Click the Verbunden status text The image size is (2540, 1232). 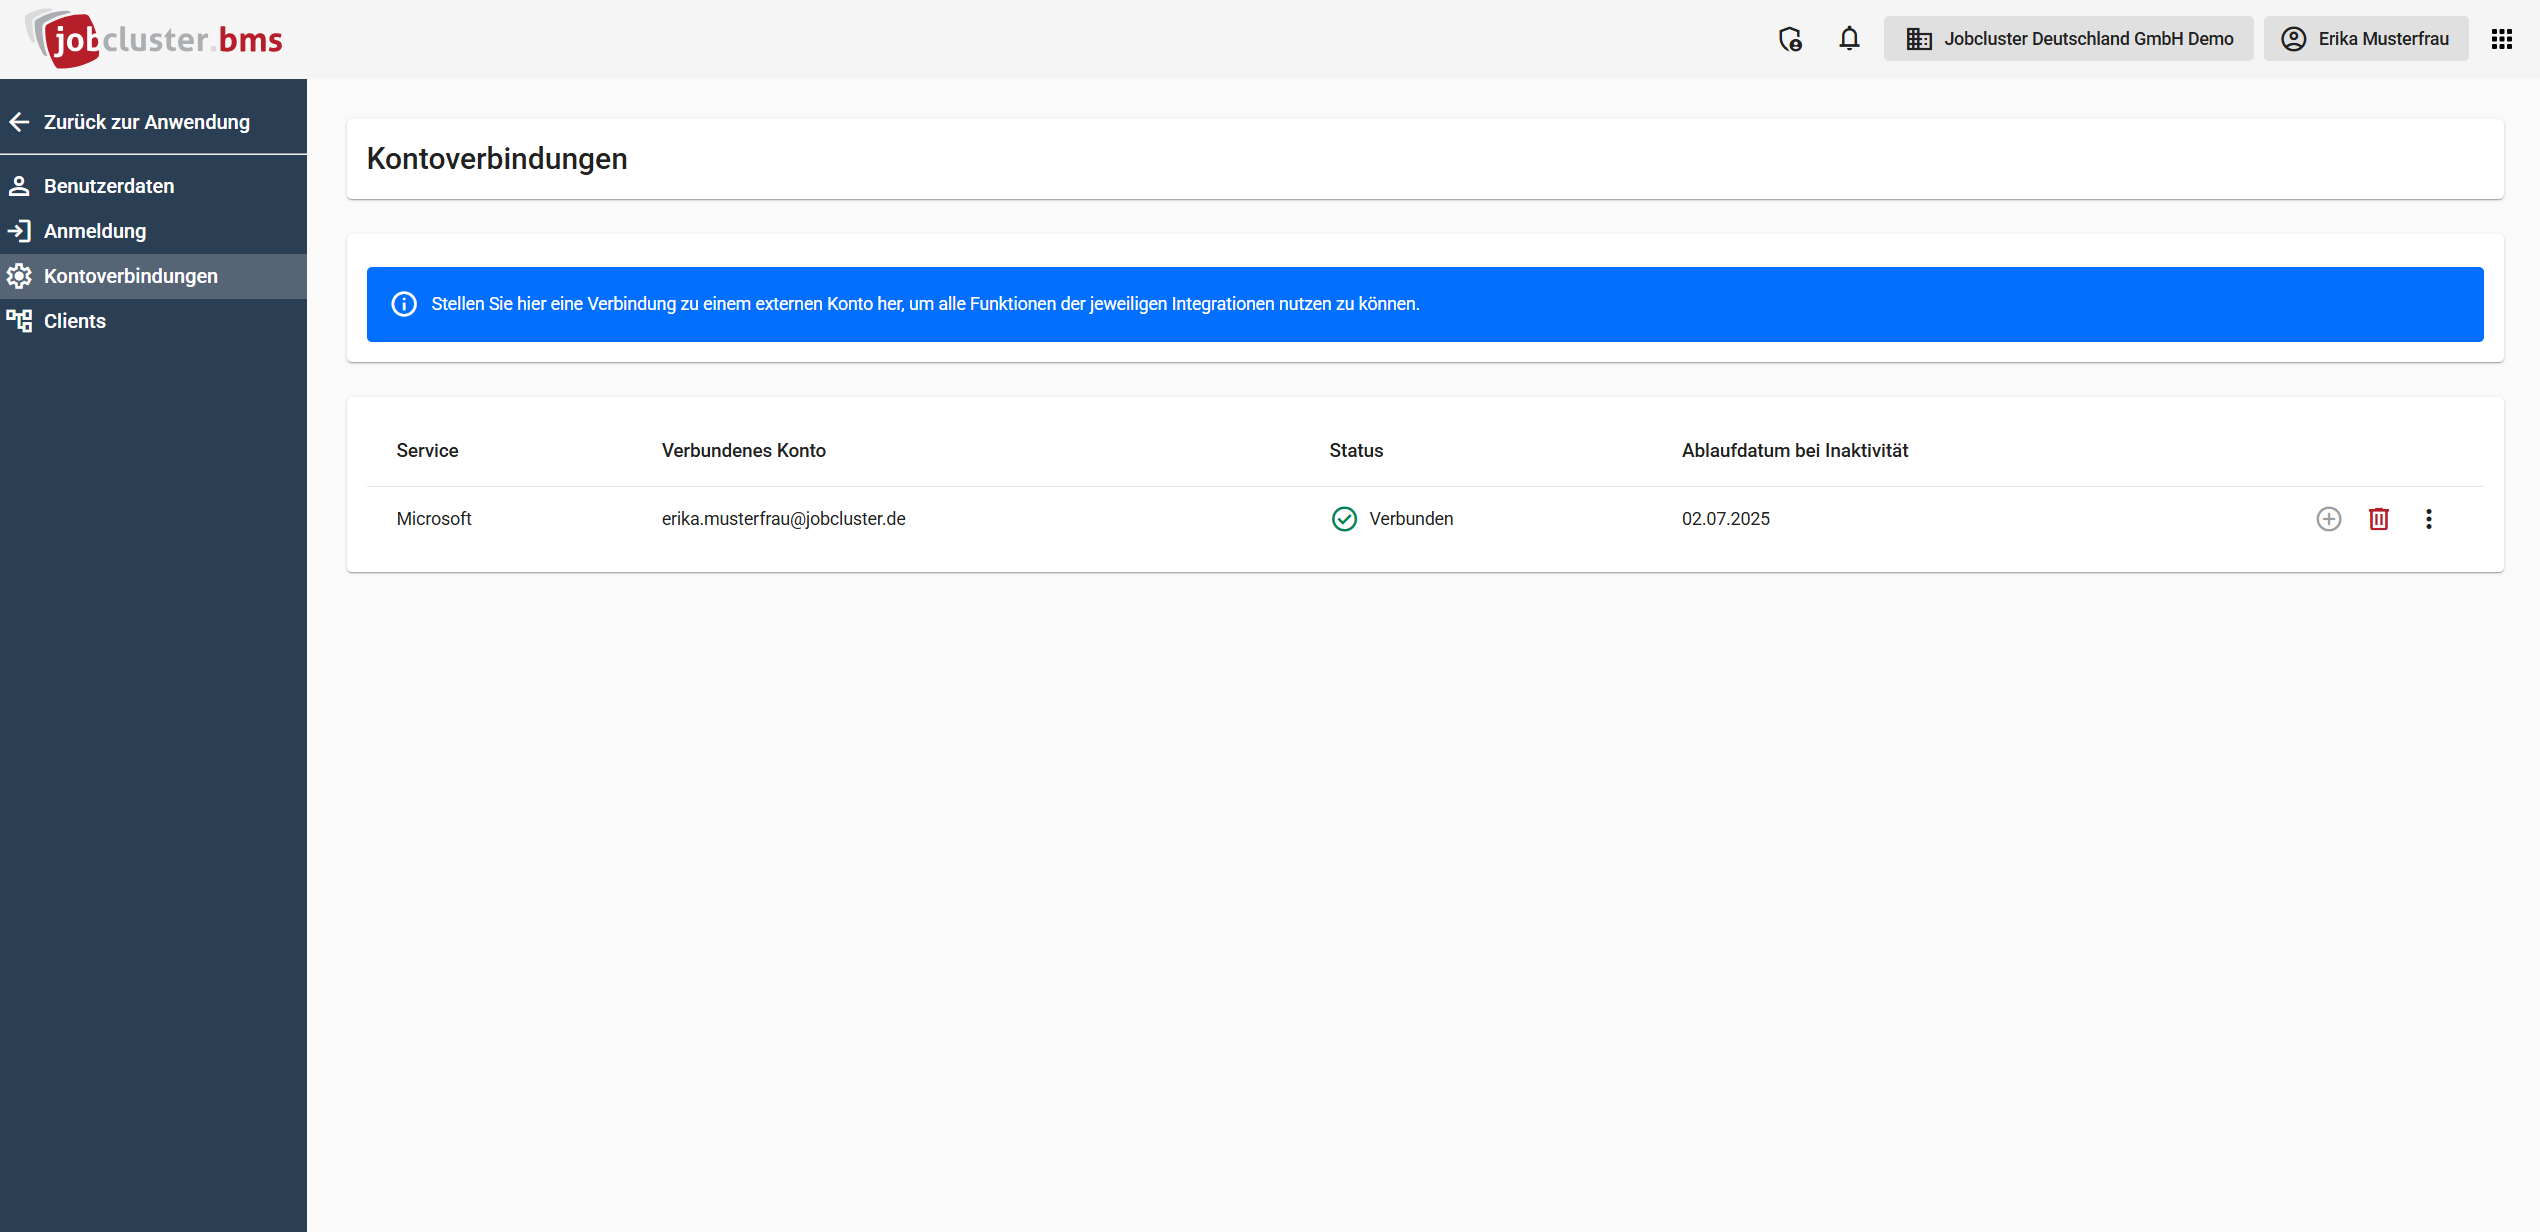point(1410,519)
